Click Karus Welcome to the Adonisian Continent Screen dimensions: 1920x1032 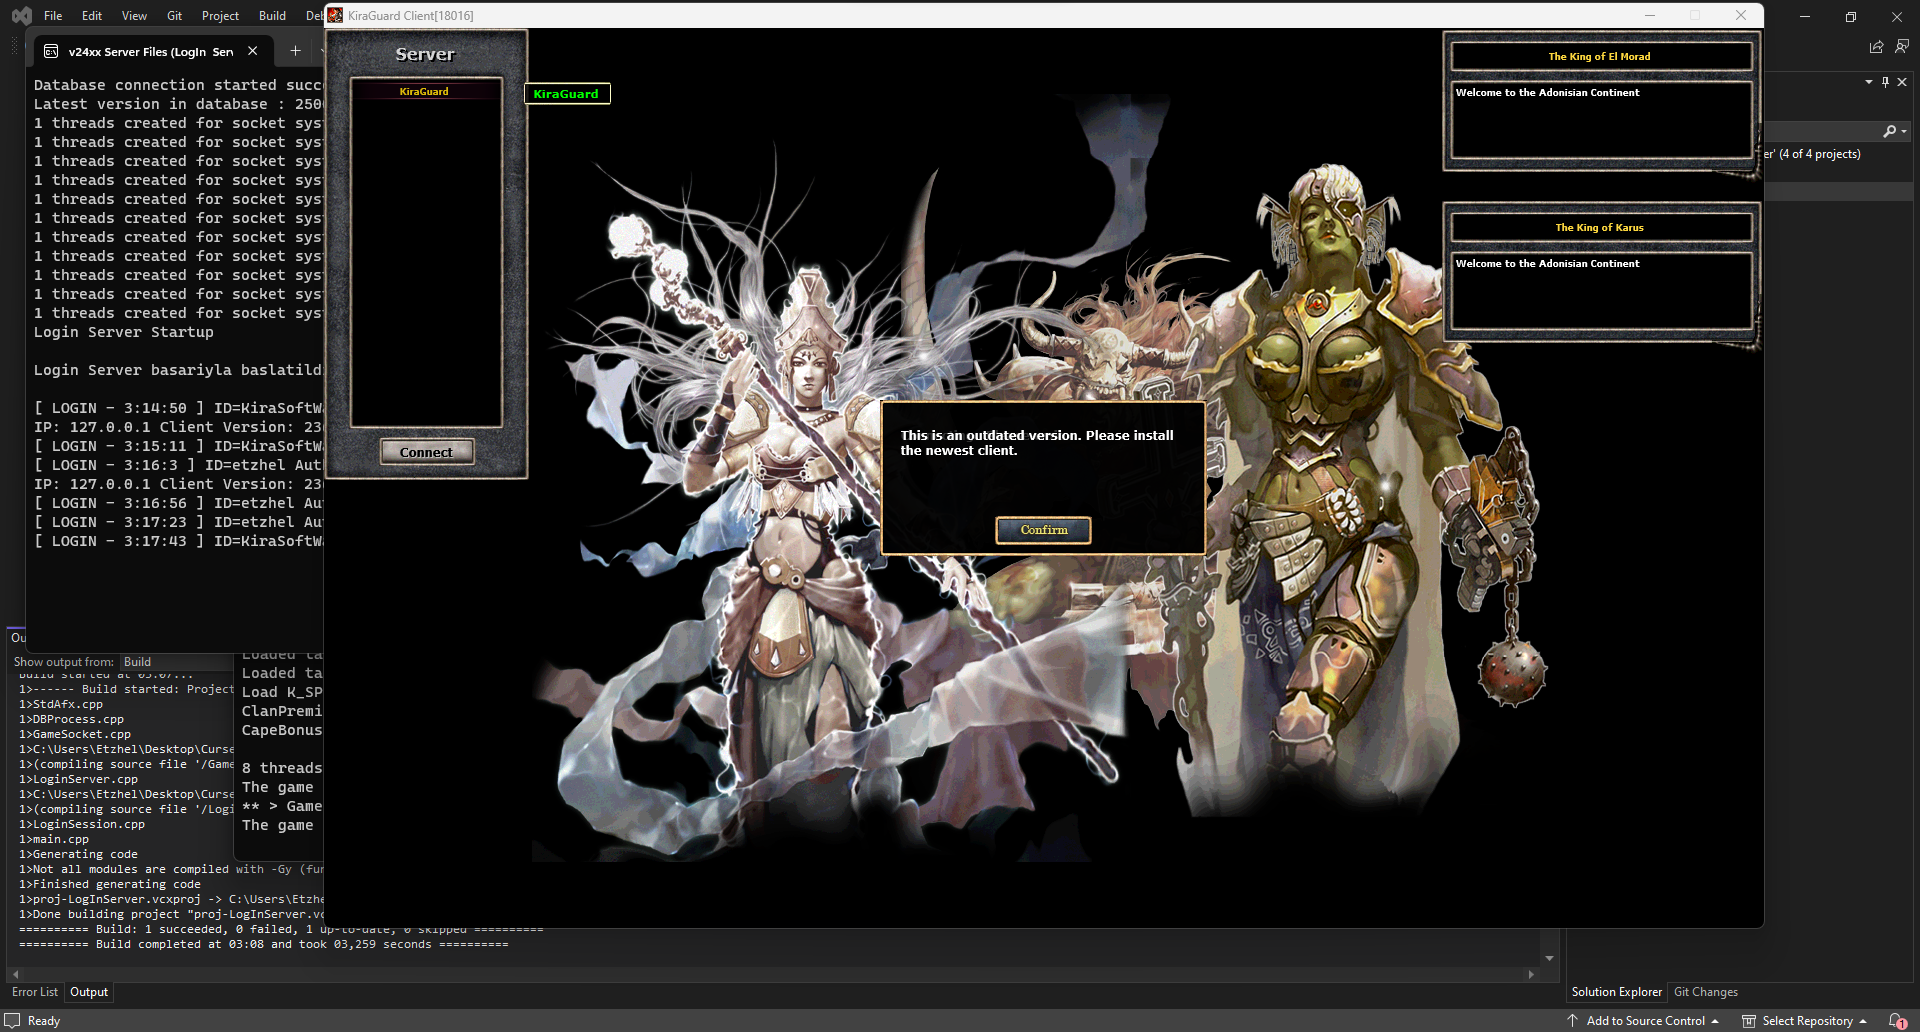(x=1547, y=264)
